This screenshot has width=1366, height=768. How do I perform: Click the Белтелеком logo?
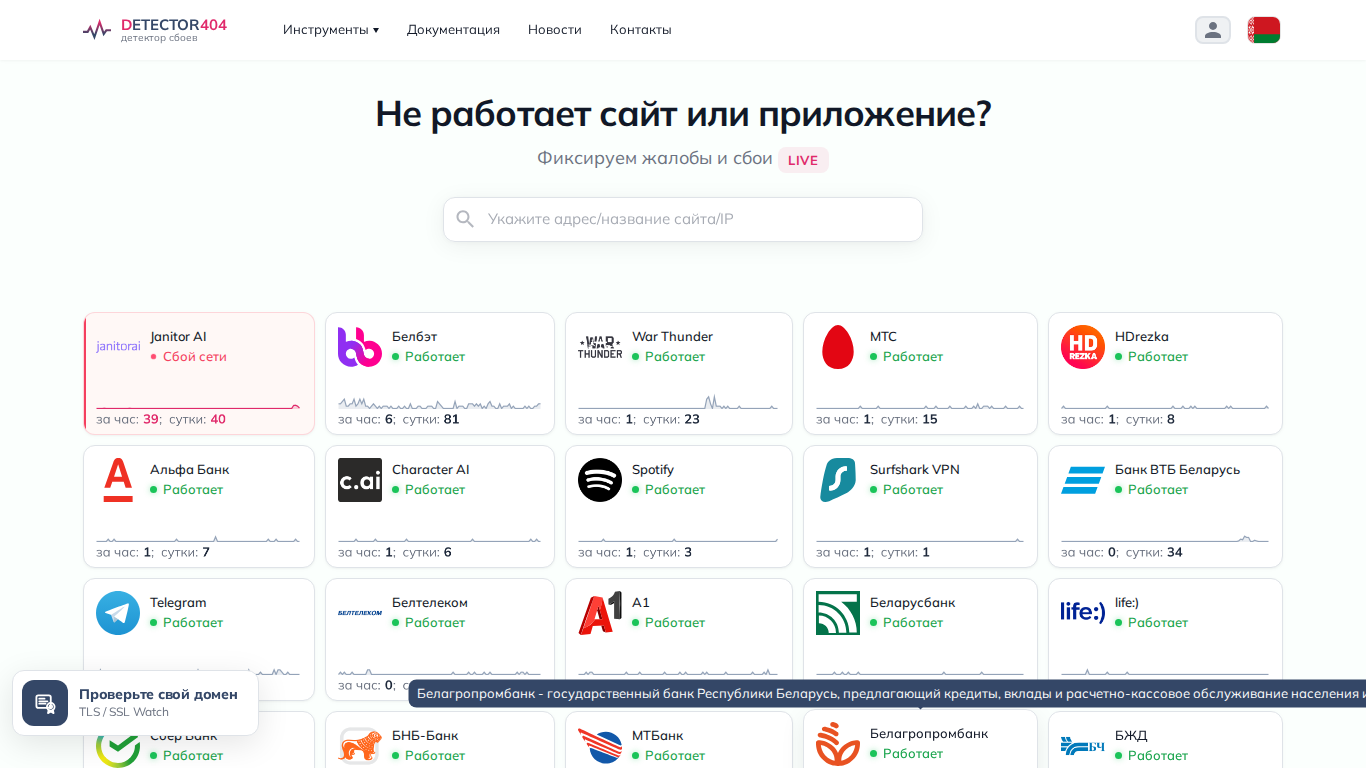360,613
